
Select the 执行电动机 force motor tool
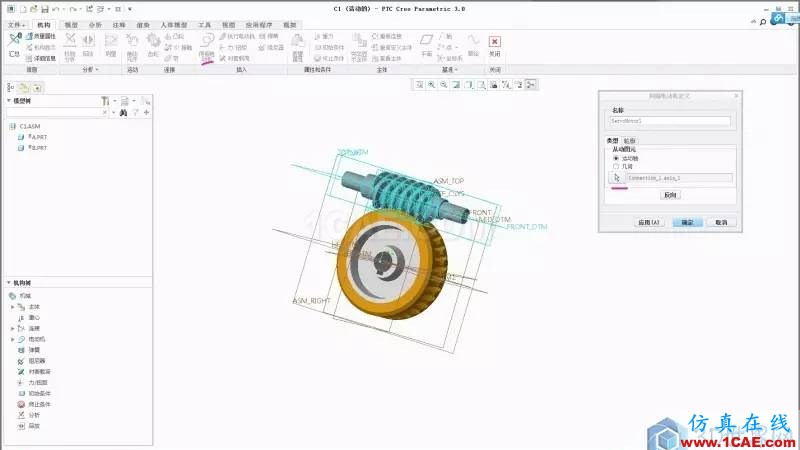coord(237,37)
